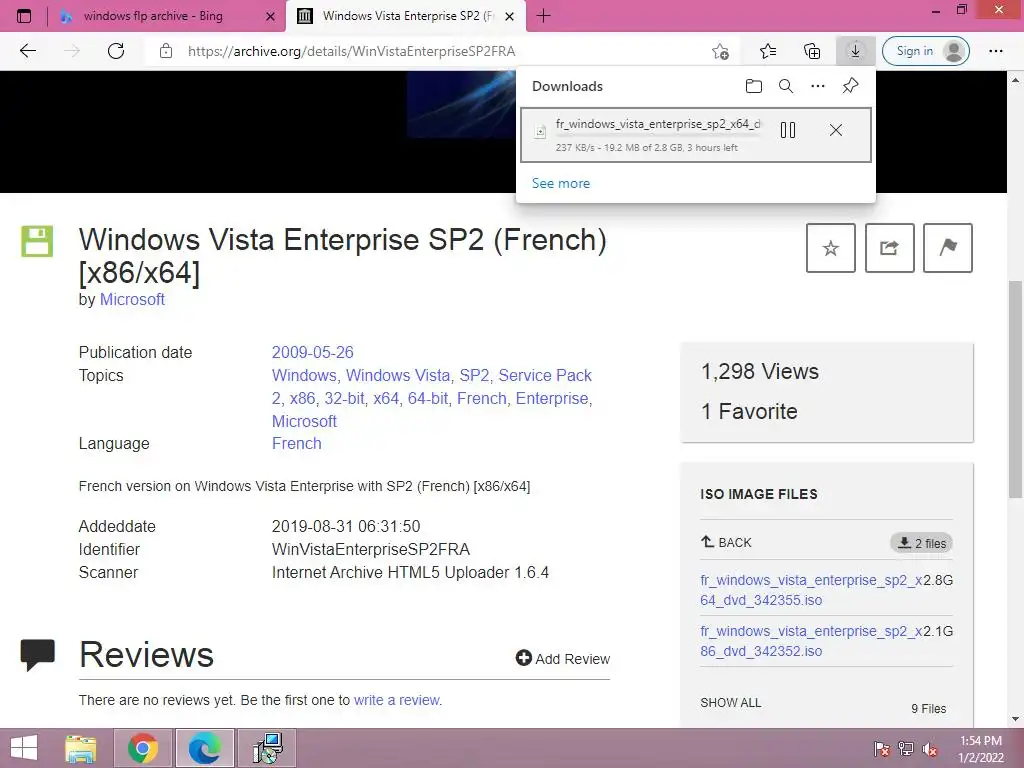
Task: Click the scrollbar down arrow
Action: pyautogui.click(x=1016, y=718)
